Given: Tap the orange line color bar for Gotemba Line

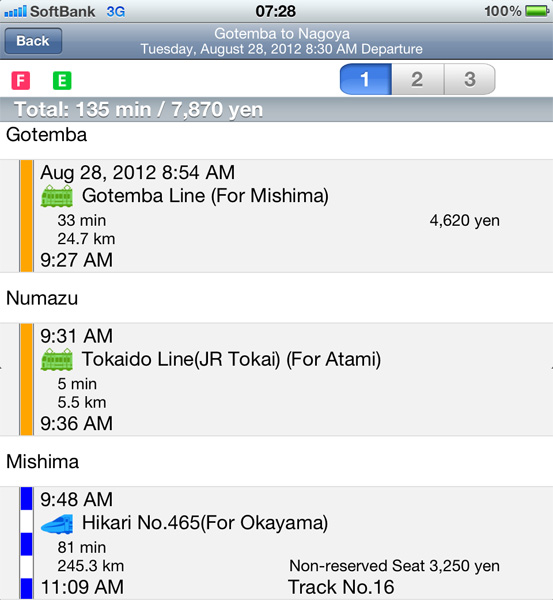Looking at the screenshot, I should point(26,216).
